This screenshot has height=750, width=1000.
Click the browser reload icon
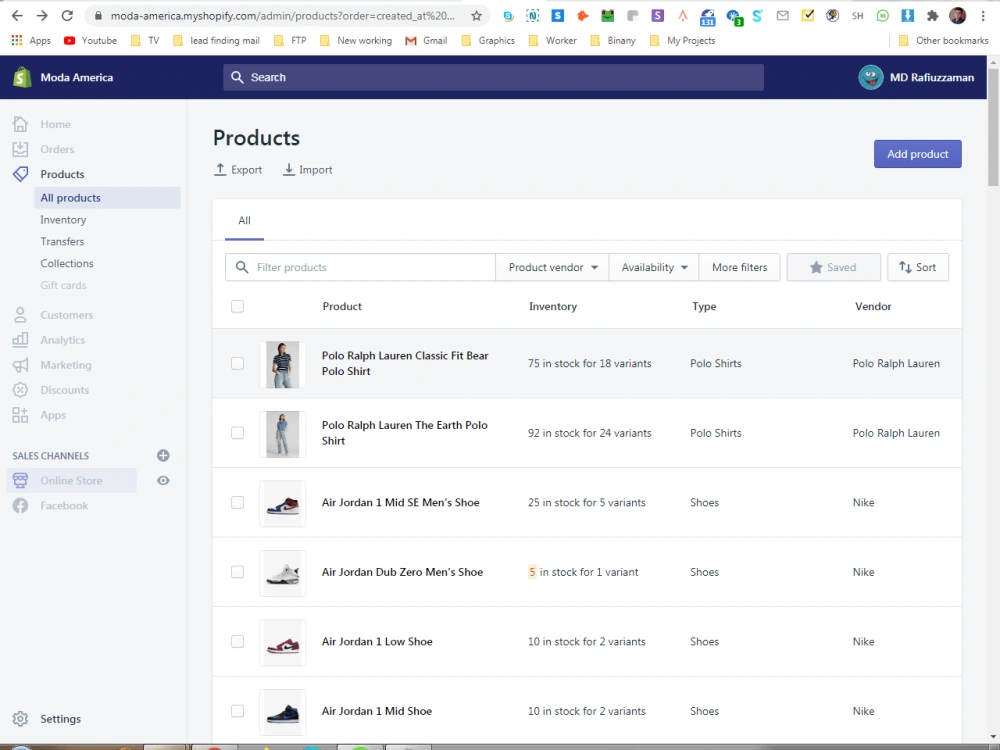[x=67, y=16]
